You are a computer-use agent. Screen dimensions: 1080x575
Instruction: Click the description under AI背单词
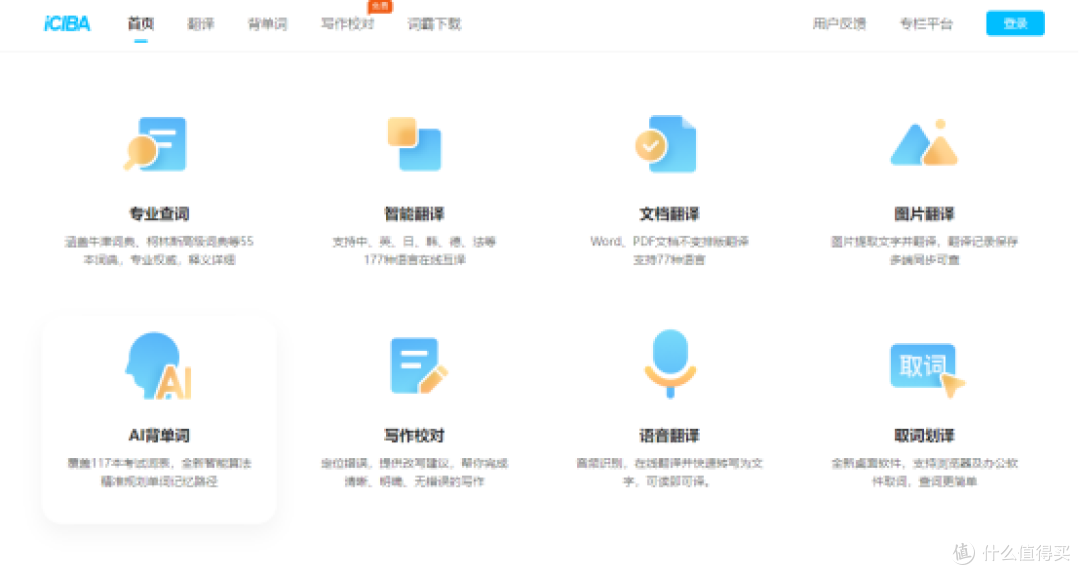tap(159, 472)
